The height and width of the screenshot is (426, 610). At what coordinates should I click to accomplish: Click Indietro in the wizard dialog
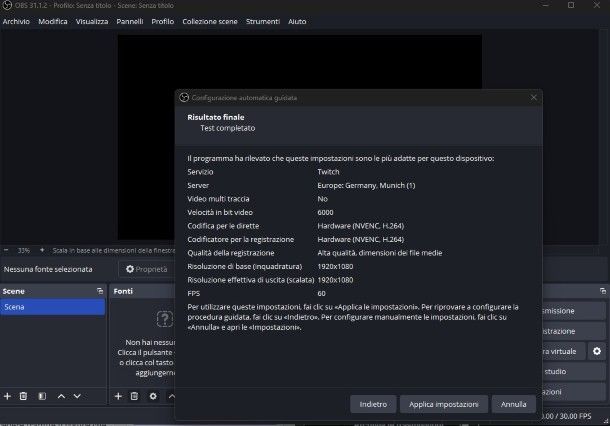pyautogui.click(x=373, y=404)
